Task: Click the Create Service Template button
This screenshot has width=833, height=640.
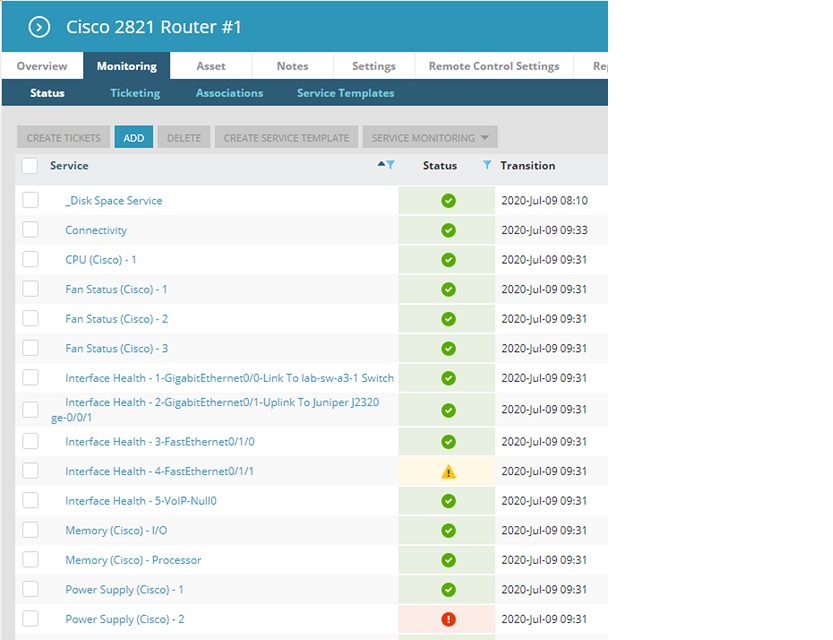Action: (286, 138)
